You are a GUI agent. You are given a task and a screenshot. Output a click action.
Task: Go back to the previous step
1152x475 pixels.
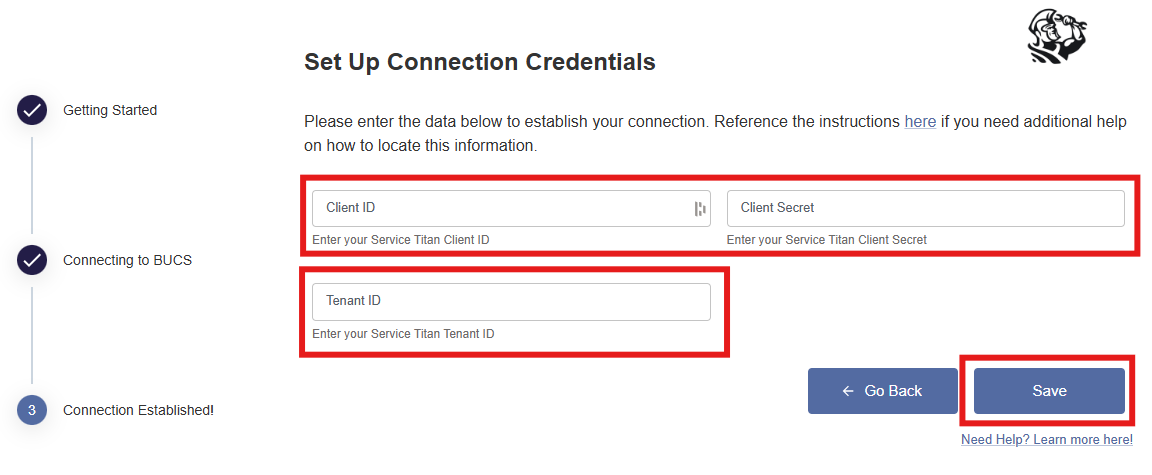click(883, 391)
